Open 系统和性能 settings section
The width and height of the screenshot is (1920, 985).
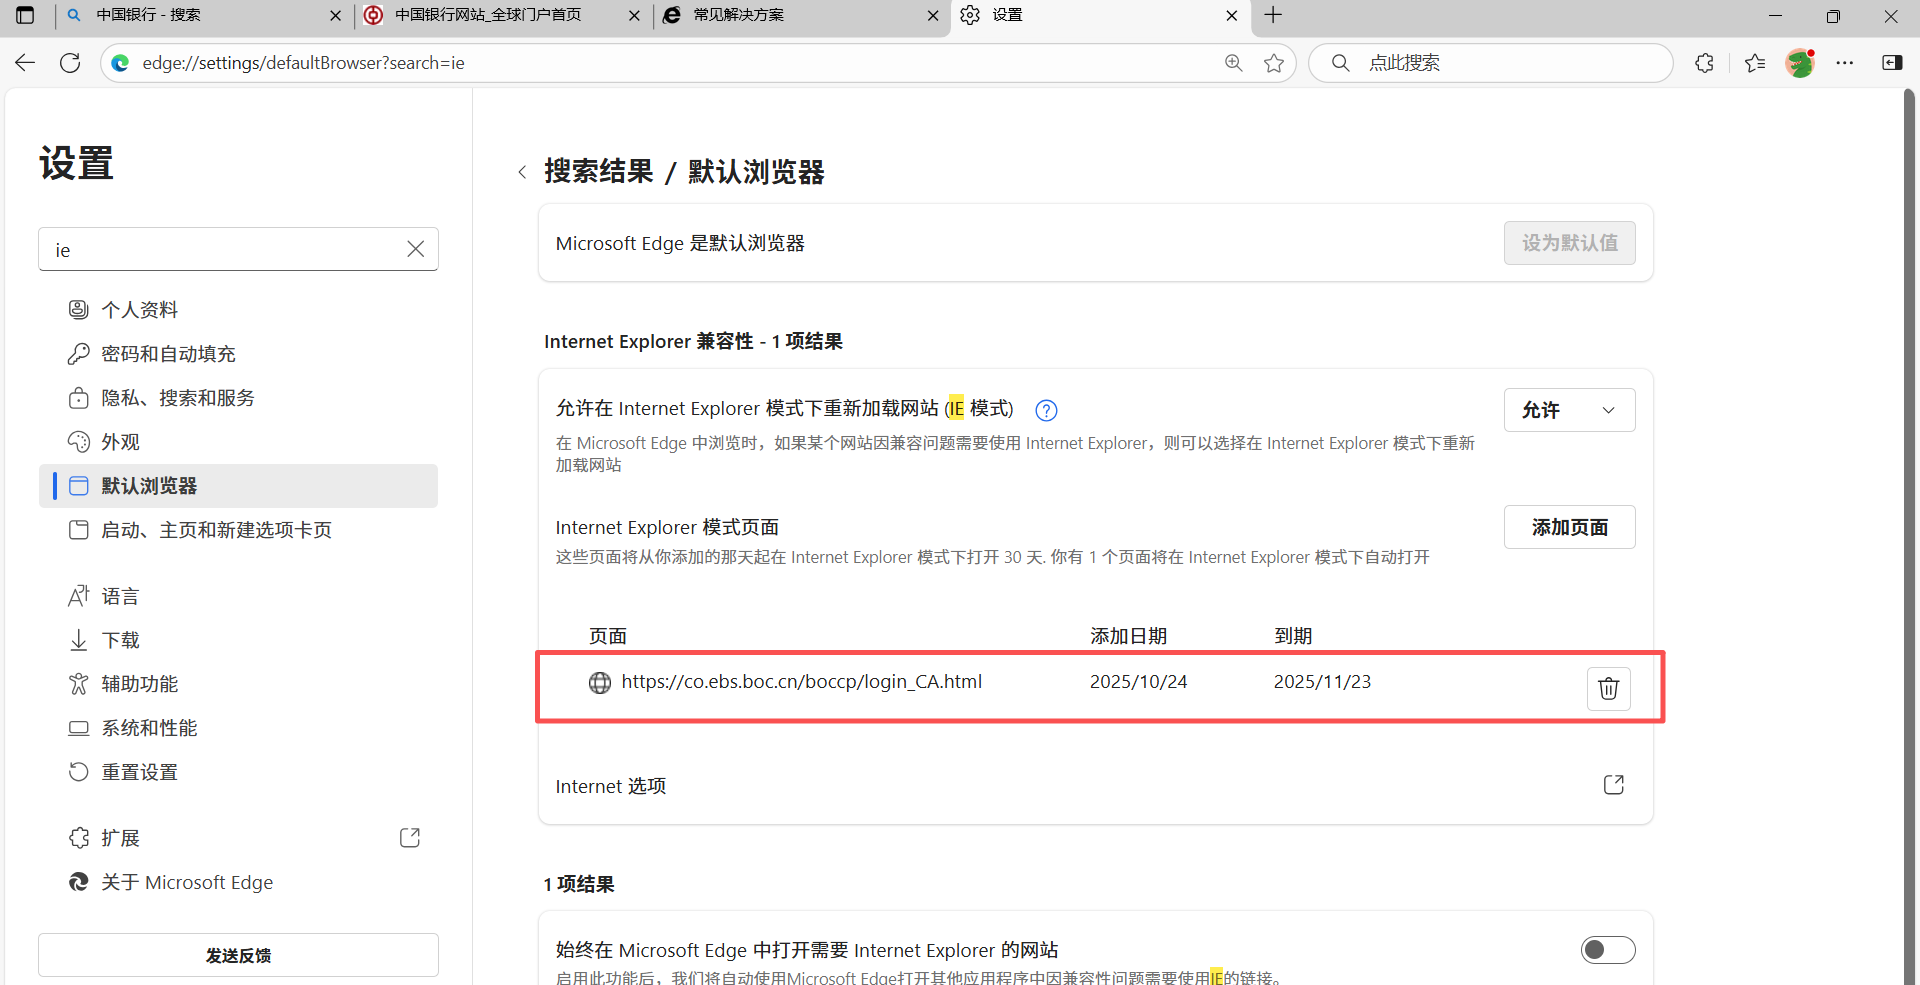click(238, 728)
